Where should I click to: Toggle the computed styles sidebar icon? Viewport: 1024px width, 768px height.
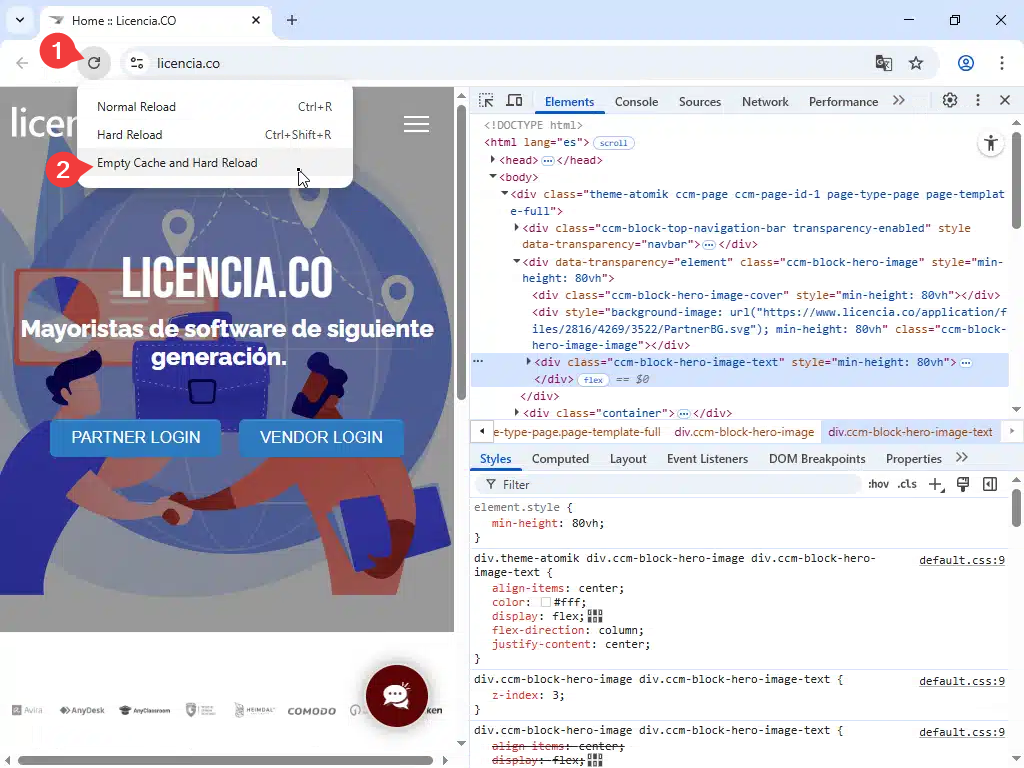pos(990,484)
